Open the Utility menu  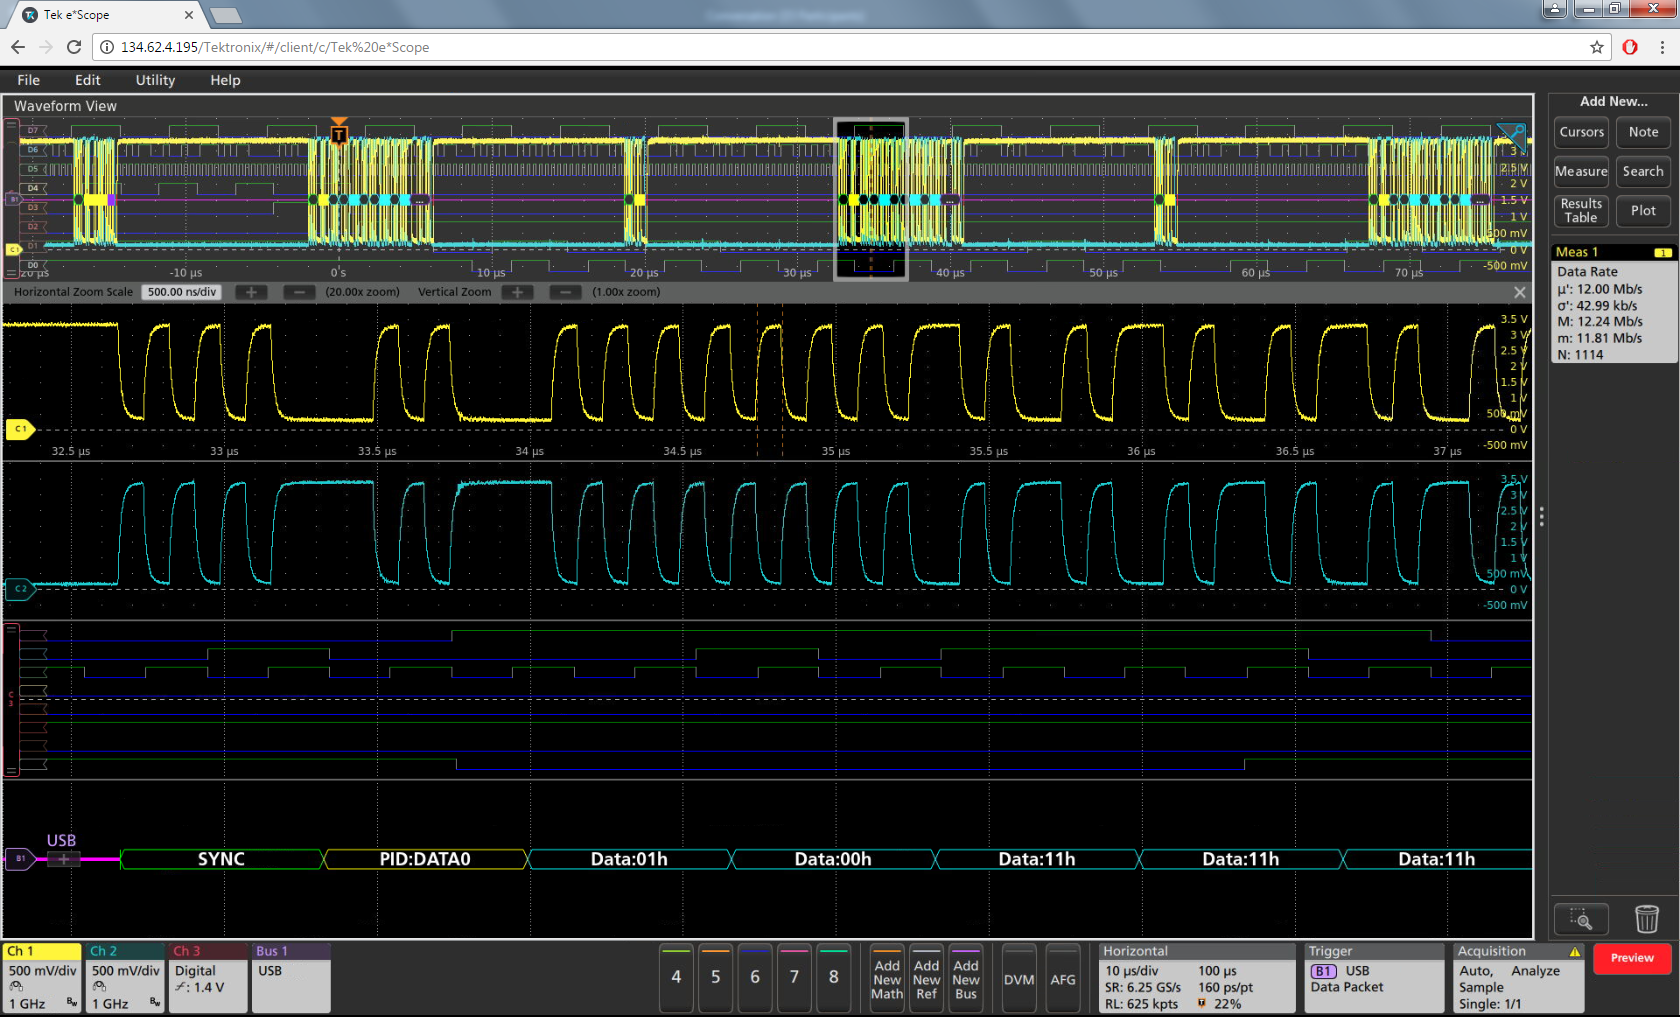[154, 80]
